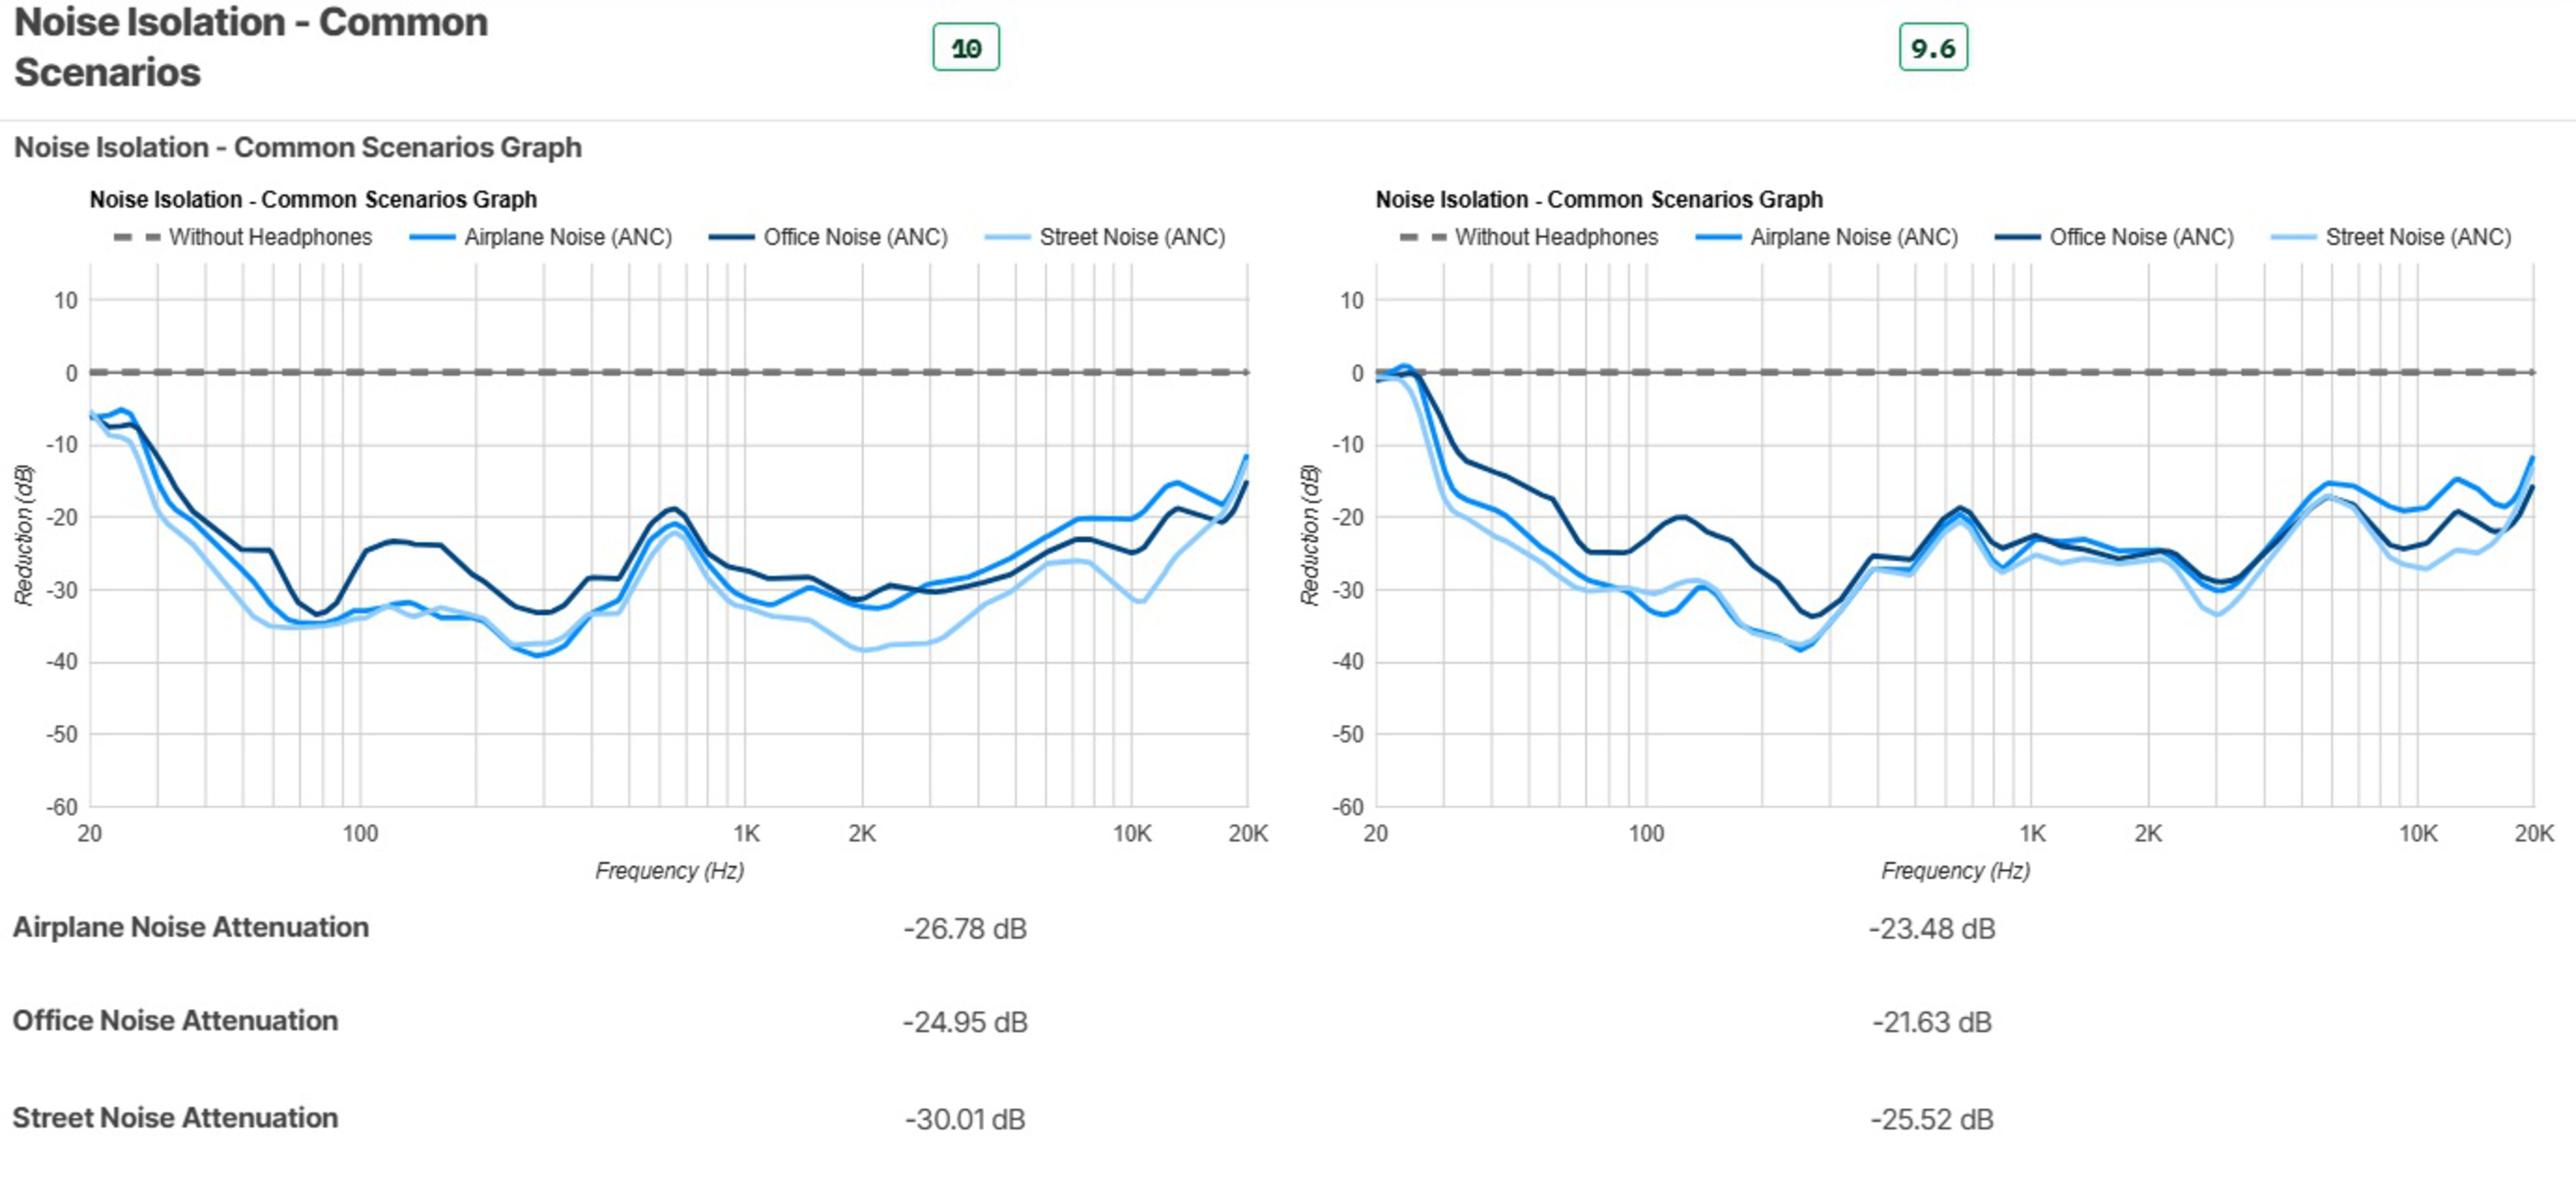Image resolution: width=2576 pixels, height=1178 pixels.
Task: Click the right graph's Frequency (Hz) axis label
Action: pos(1955,871)
